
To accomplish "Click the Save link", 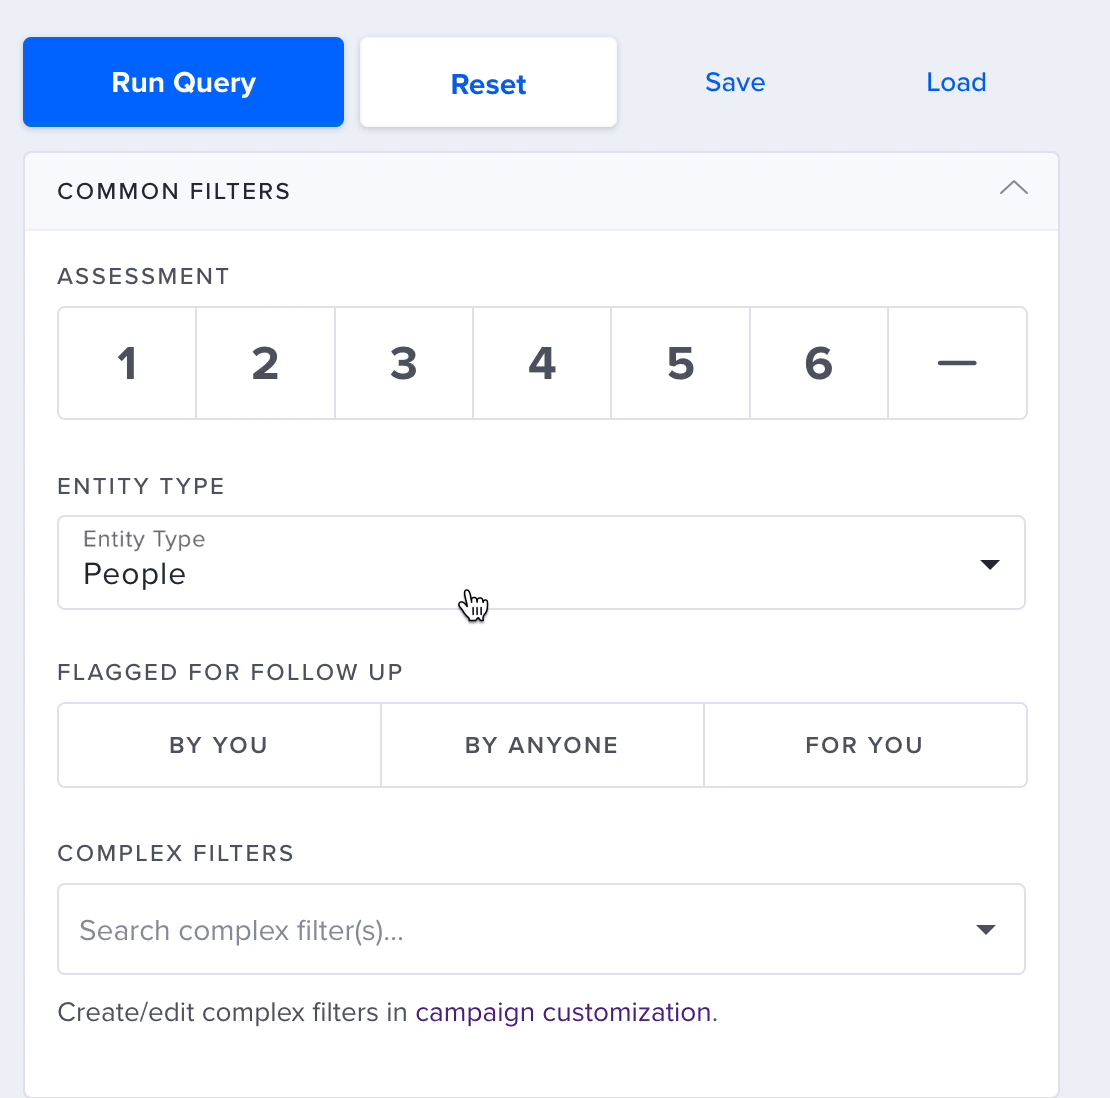I will click(735, 82).
